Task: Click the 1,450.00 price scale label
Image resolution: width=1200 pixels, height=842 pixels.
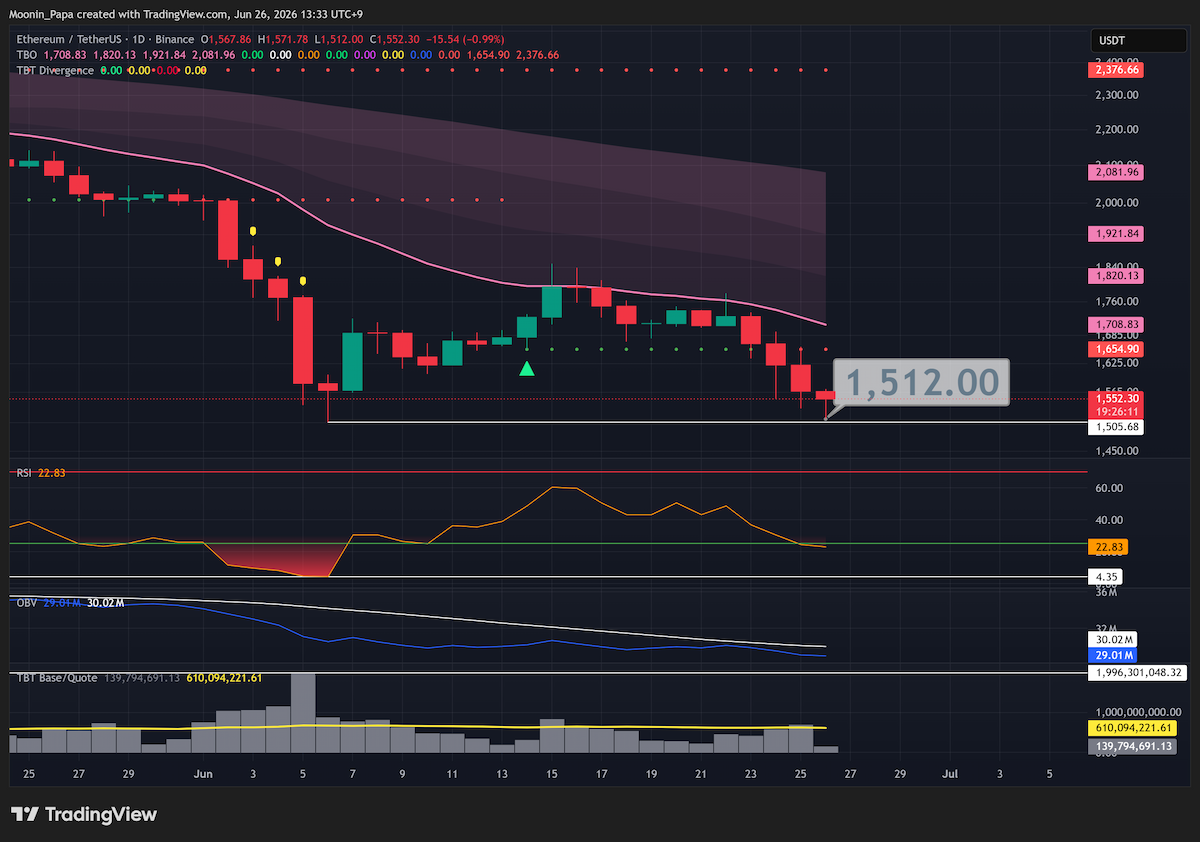Action: click(1117, 451)
